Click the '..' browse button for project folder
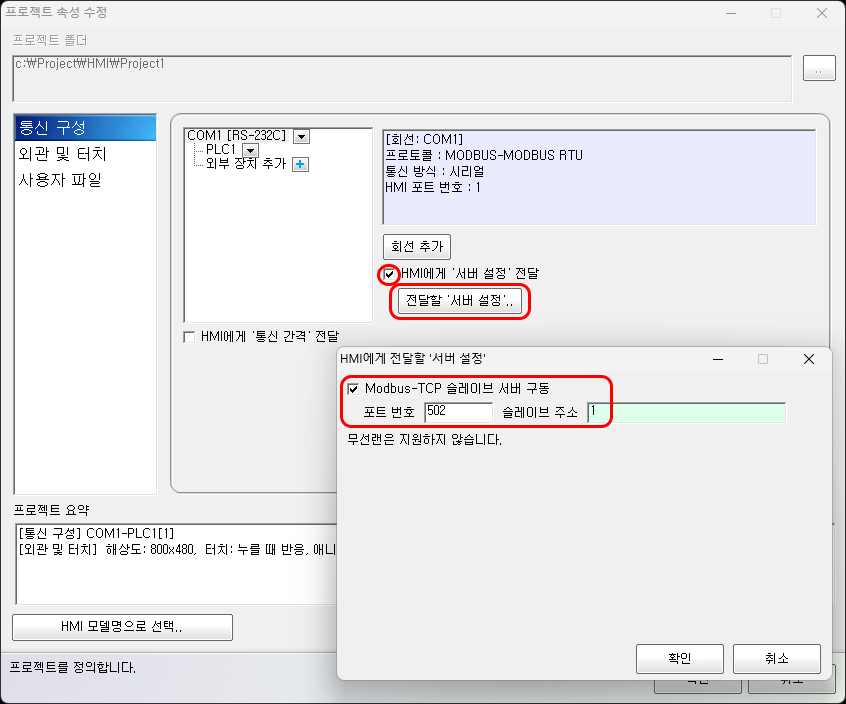The width and height of the screenshot is (846, 704). click(x=818, y=69)
